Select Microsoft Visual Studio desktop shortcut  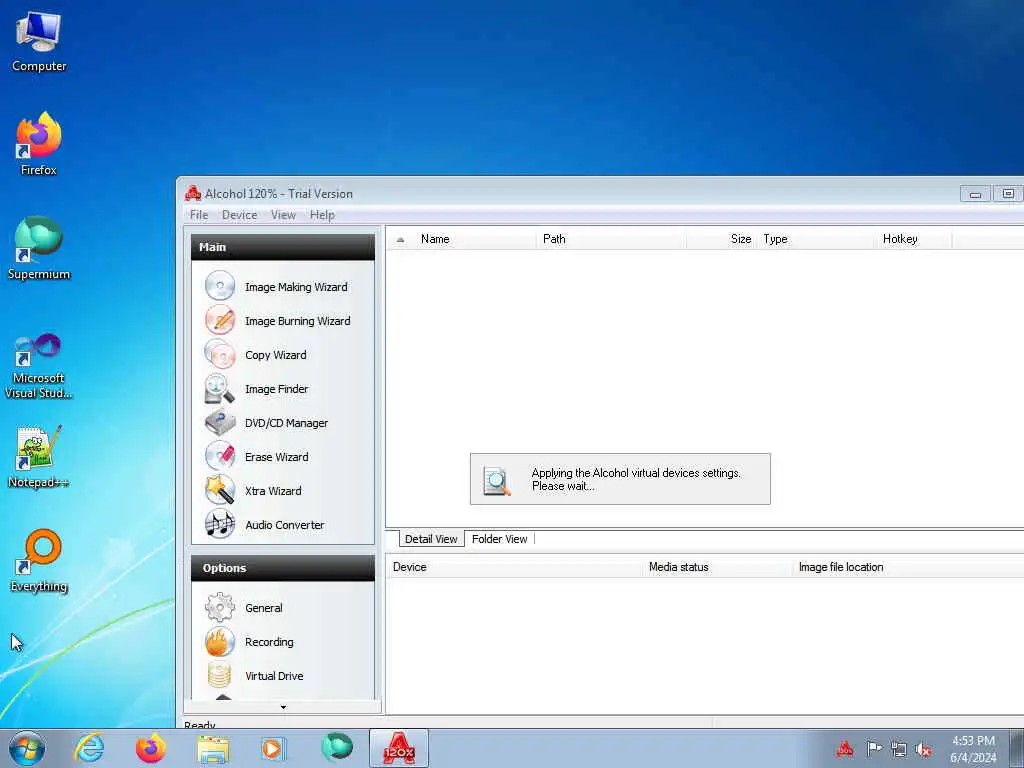(39, 366)
